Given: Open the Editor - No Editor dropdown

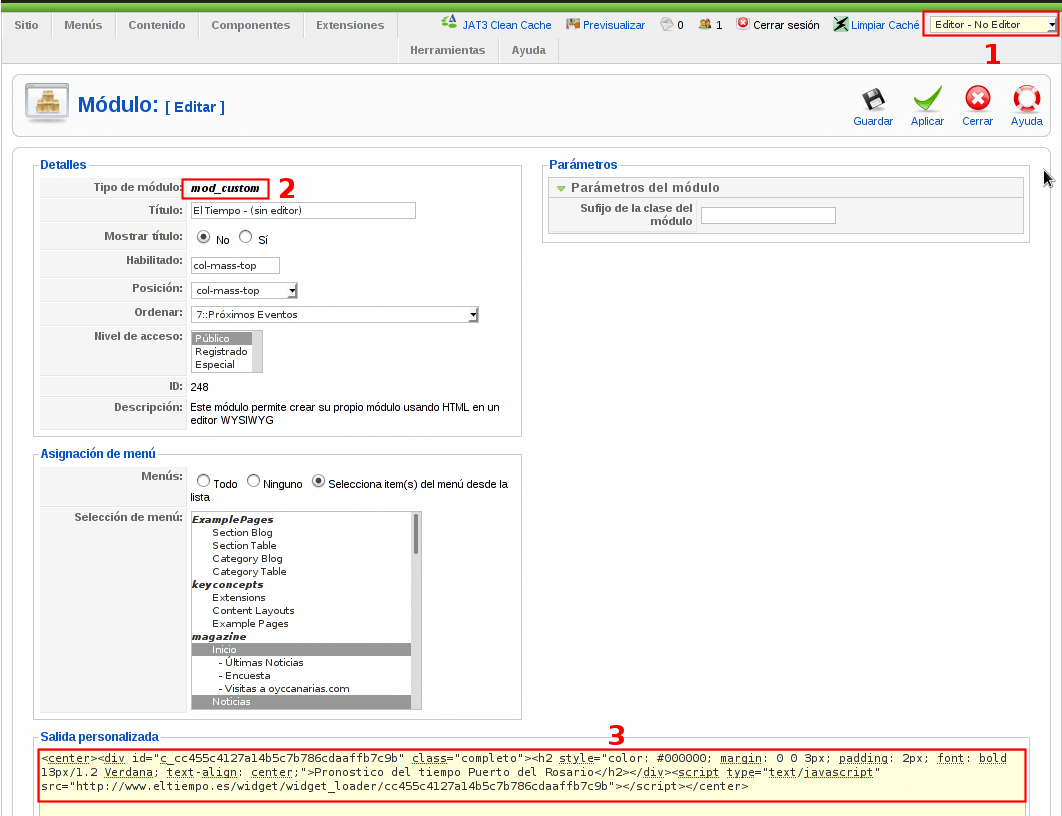Looking at the screenshot, I should [x=993, y=25].
